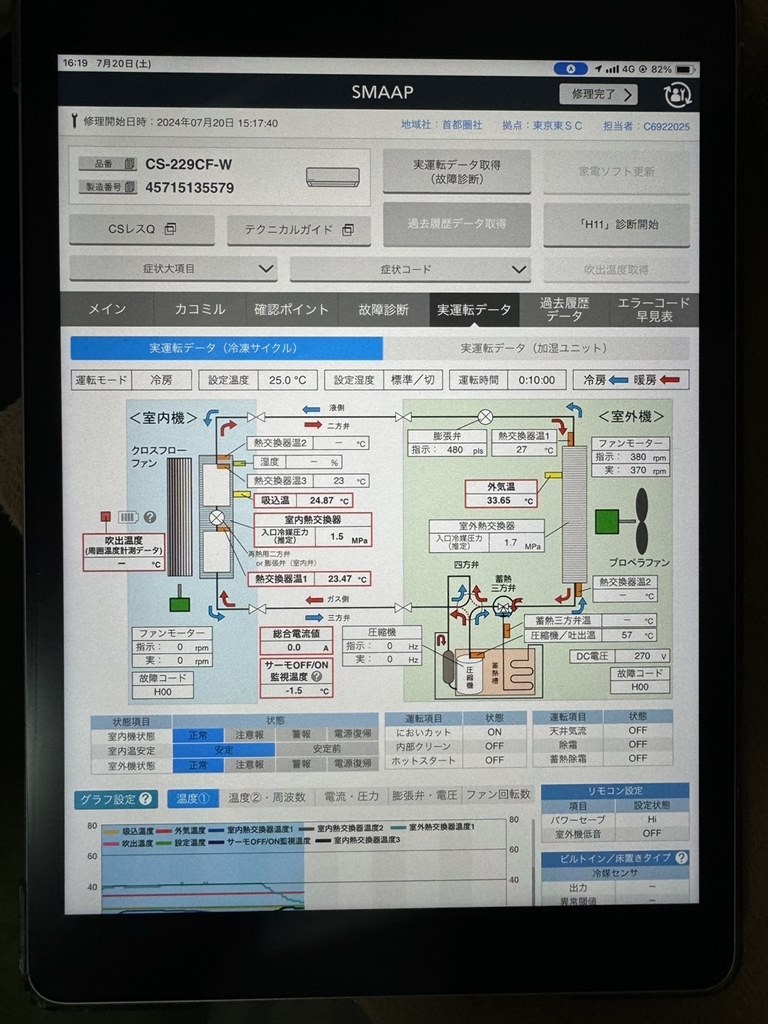Screen dimensions: 768x1024
Task: Switch to the エラーコード早見表 tab
Action: pos(654,309)
